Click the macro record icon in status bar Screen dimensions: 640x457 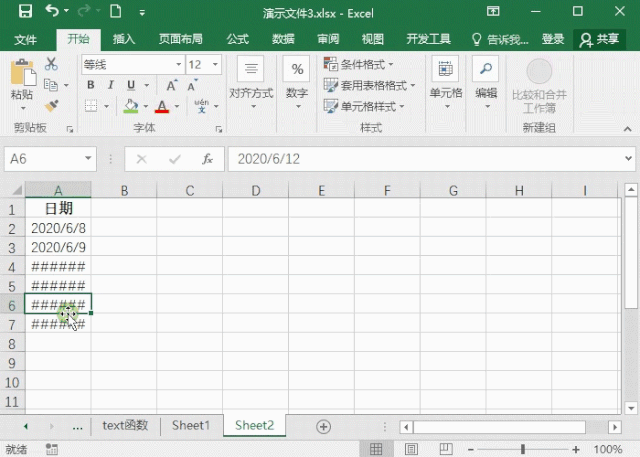(52, 449)
